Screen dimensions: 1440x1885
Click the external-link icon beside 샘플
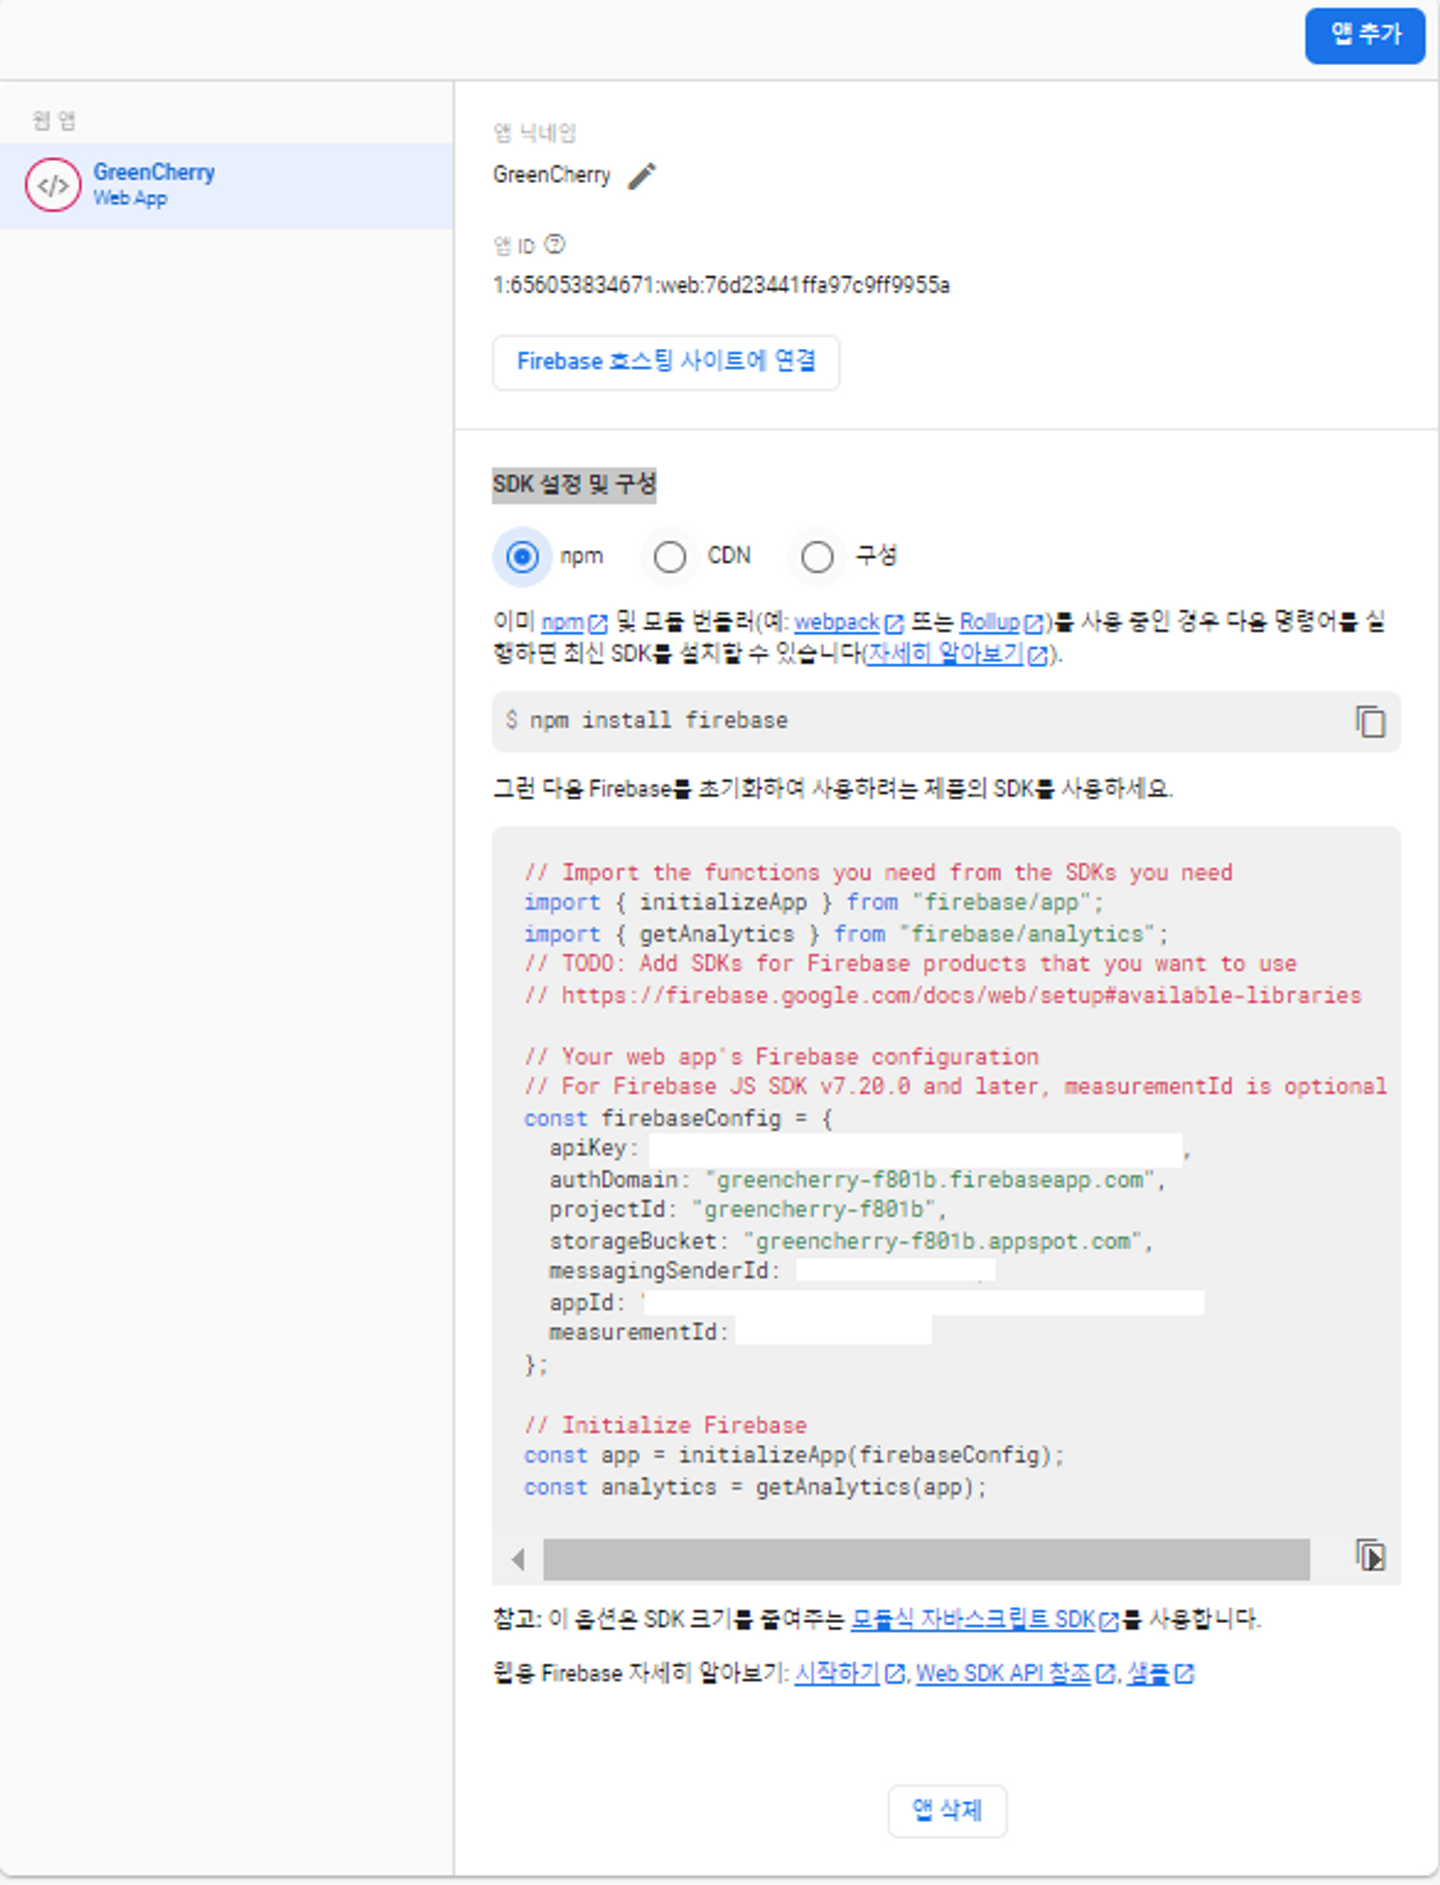[x=1184, y=1674]
